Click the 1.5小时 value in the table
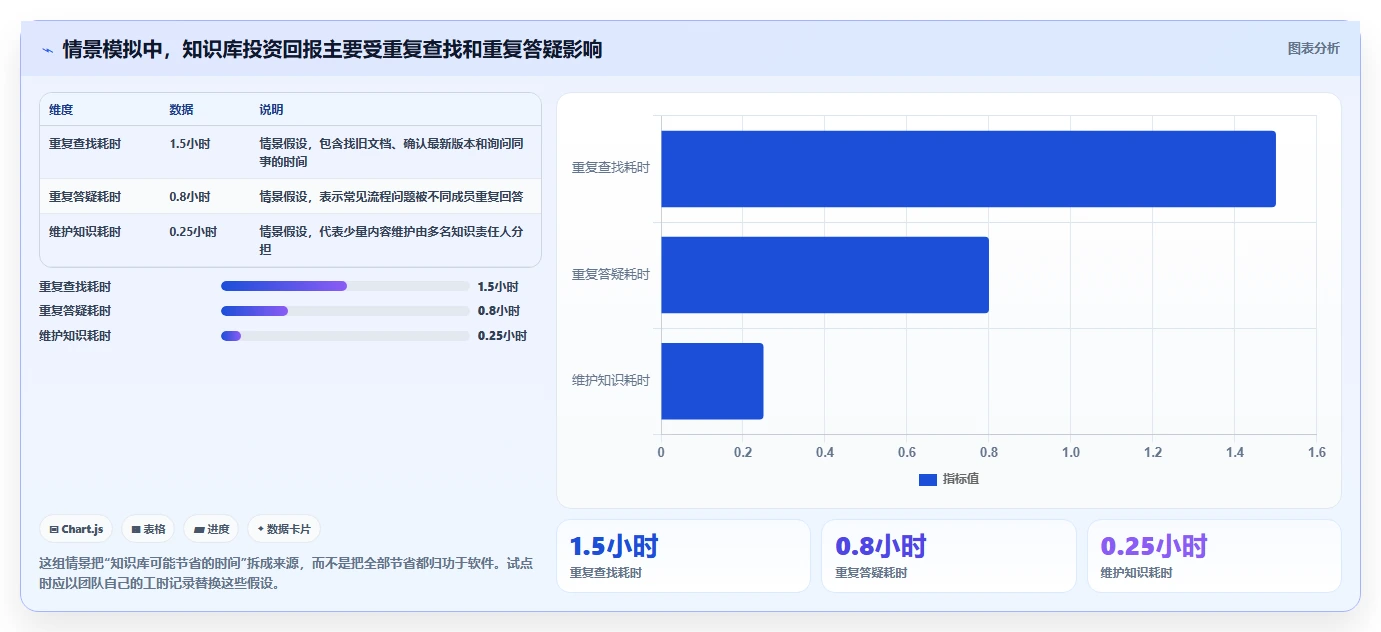This screenshot has width=1381, height=632. pyautogui.click(x=190, y=144)
